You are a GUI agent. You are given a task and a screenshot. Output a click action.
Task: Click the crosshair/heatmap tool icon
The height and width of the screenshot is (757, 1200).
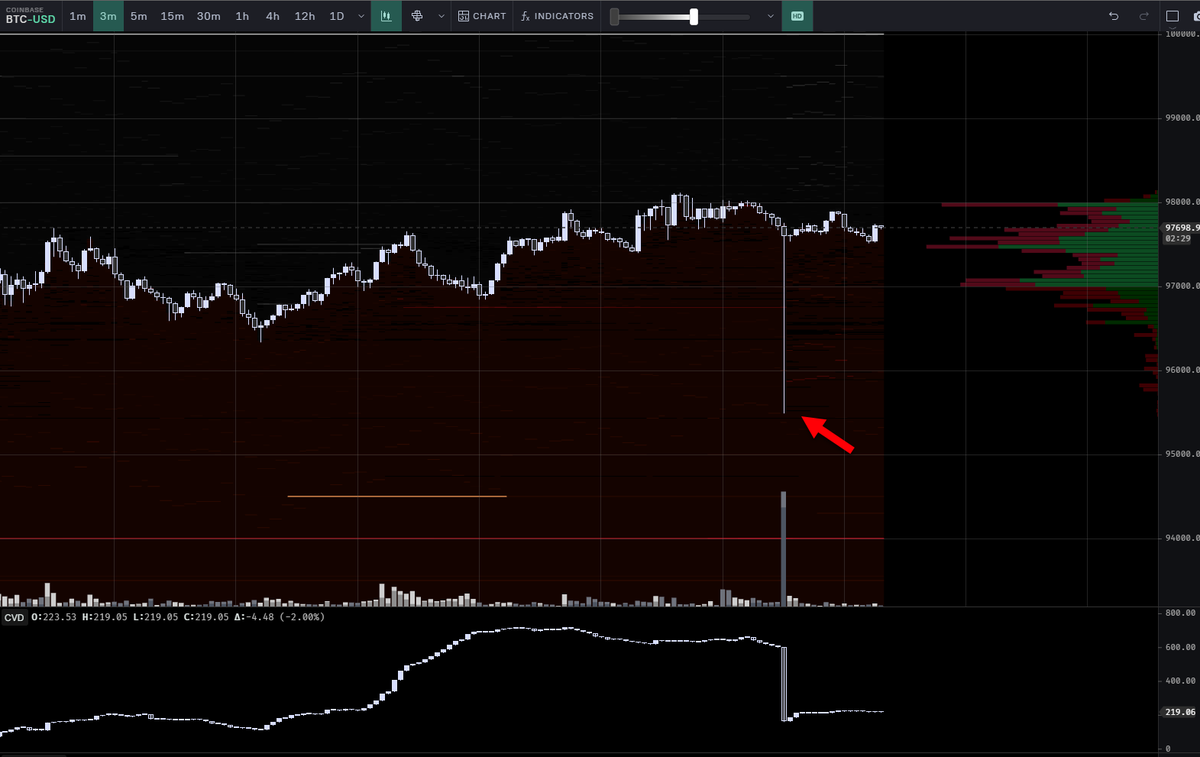click(417, 16)
